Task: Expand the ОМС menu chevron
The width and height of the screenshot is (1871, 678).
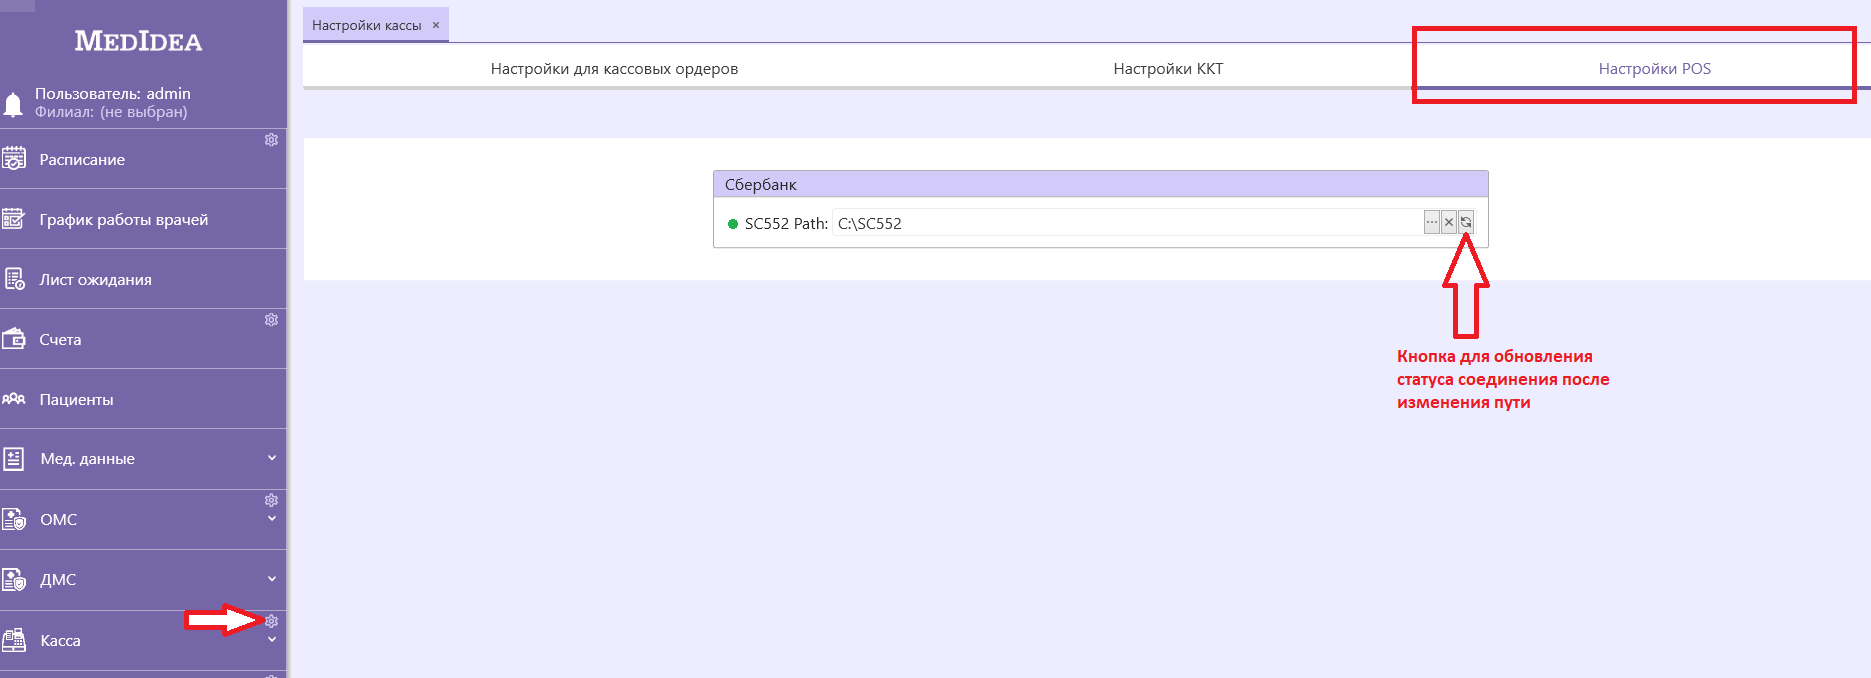Action: coord(272,519)
